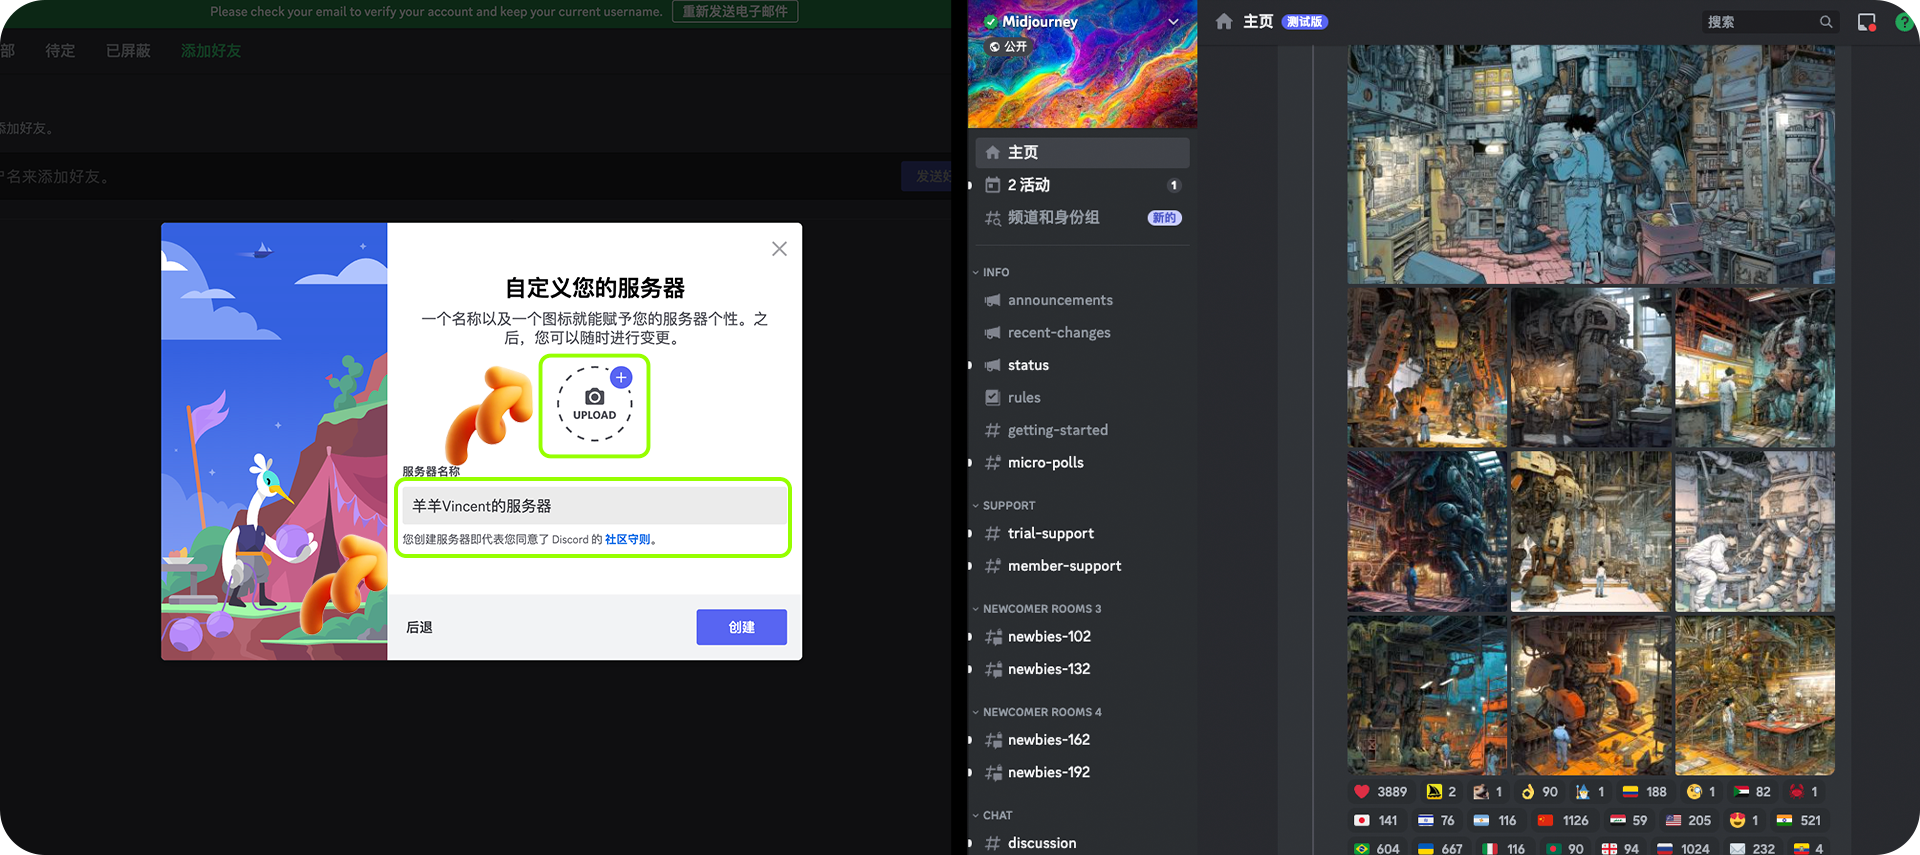1920x855 pixels.
Task: Click the magnifier search icon
Action: 1826,21
